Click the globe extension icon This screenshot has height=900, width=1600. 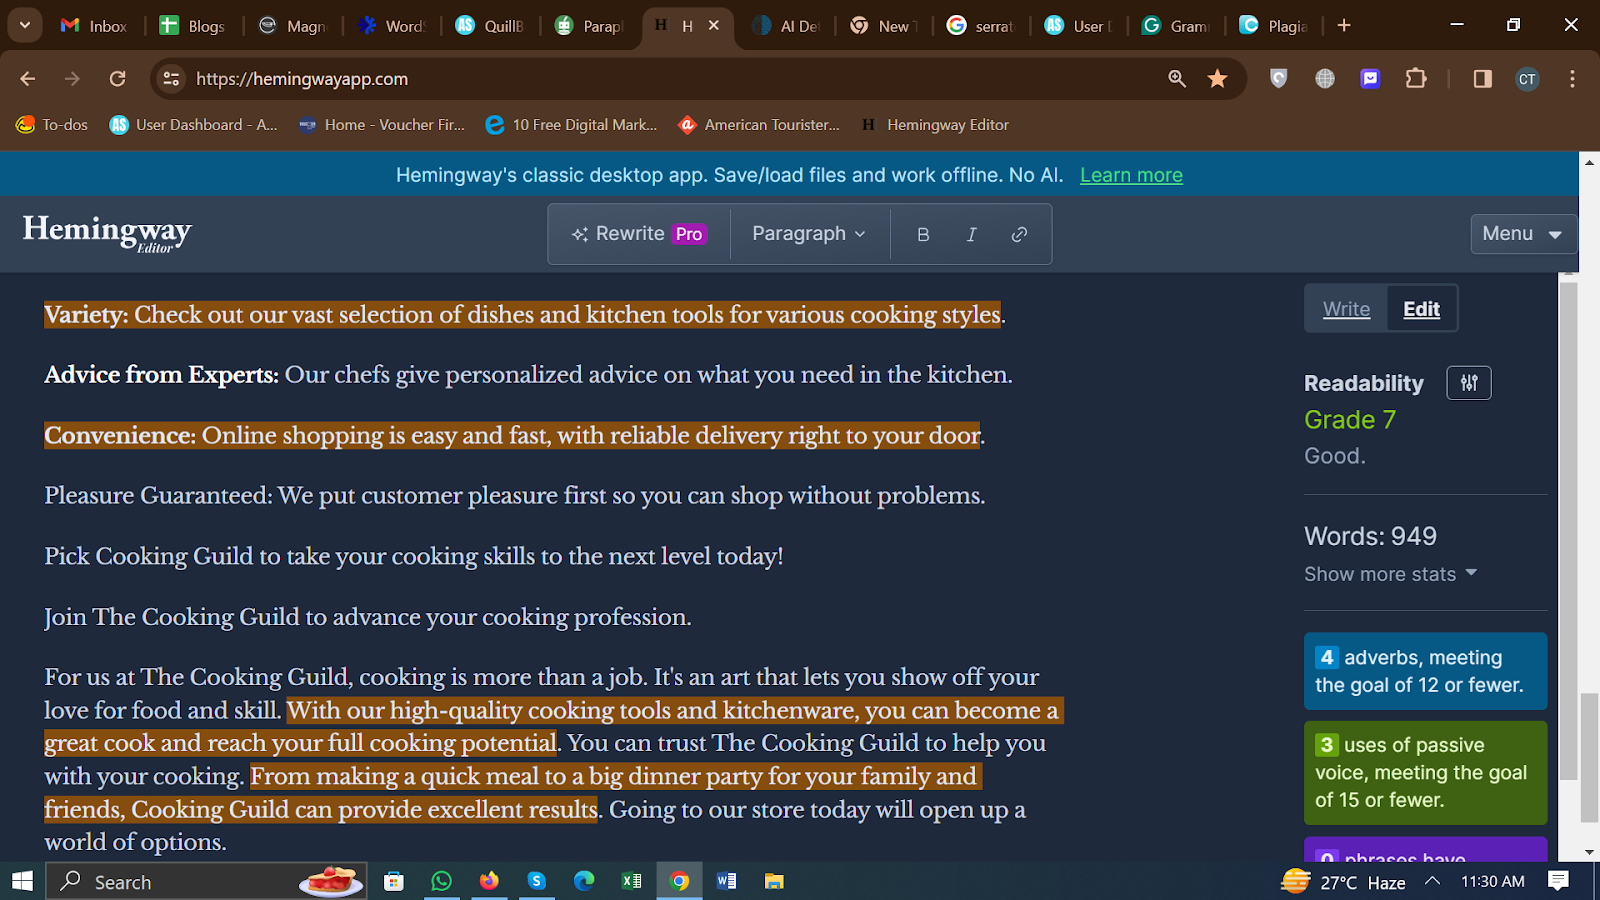(x=1325, y=79)
